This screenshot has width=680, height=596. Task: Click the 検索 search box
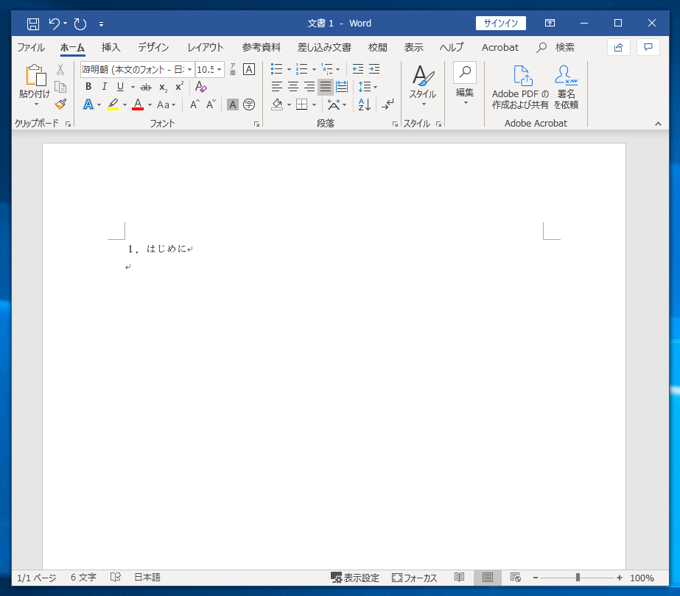pos(556,47)
